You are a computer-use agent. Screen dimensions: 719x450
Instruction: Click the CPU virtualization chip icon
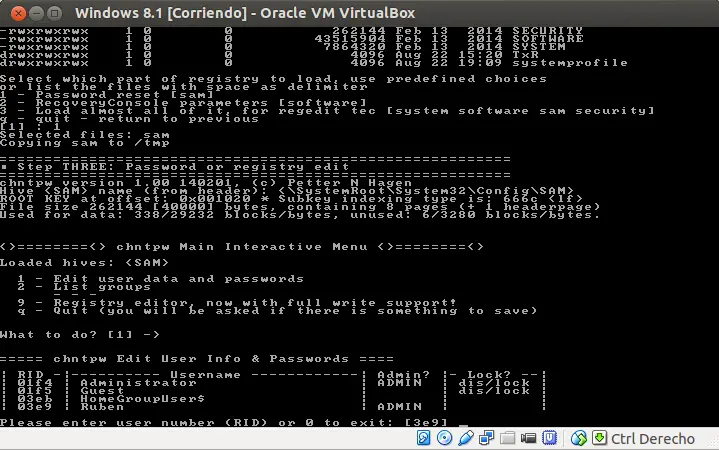click(x=549, y=438)
